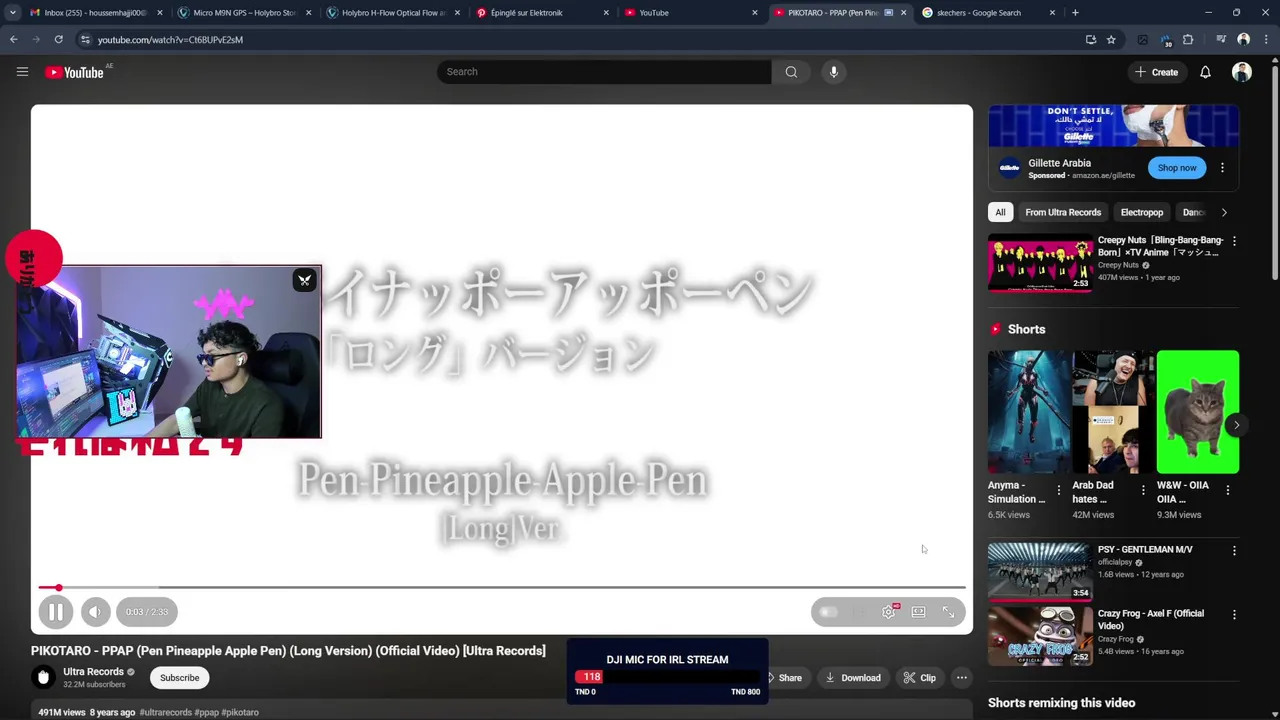
Task: Click the YouTube search field
Action: pos(604,72)
